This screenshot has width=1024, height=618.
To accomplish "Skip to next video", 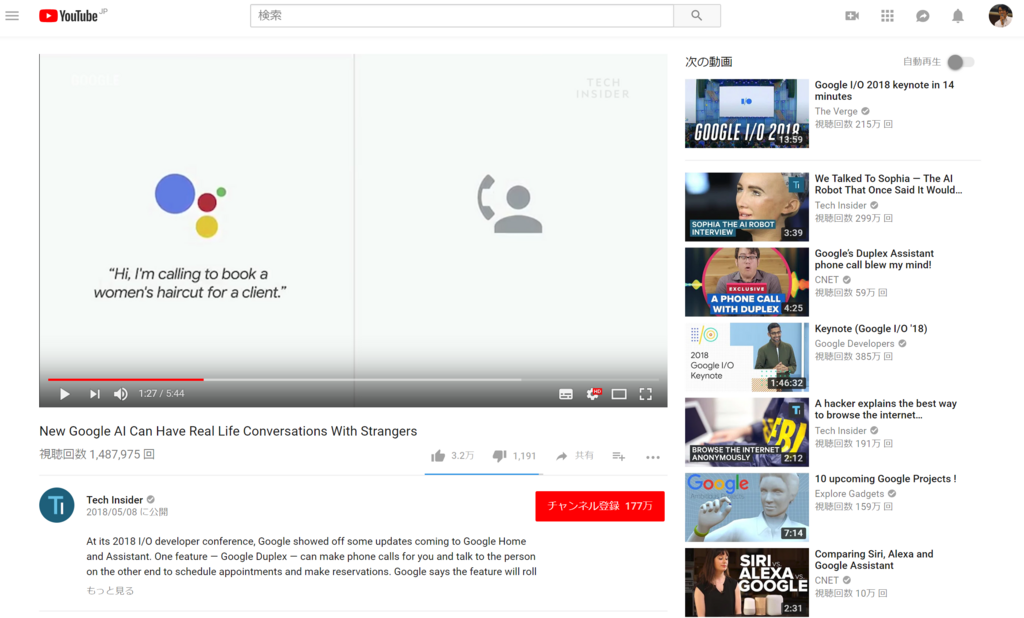I will pos(95,394).
